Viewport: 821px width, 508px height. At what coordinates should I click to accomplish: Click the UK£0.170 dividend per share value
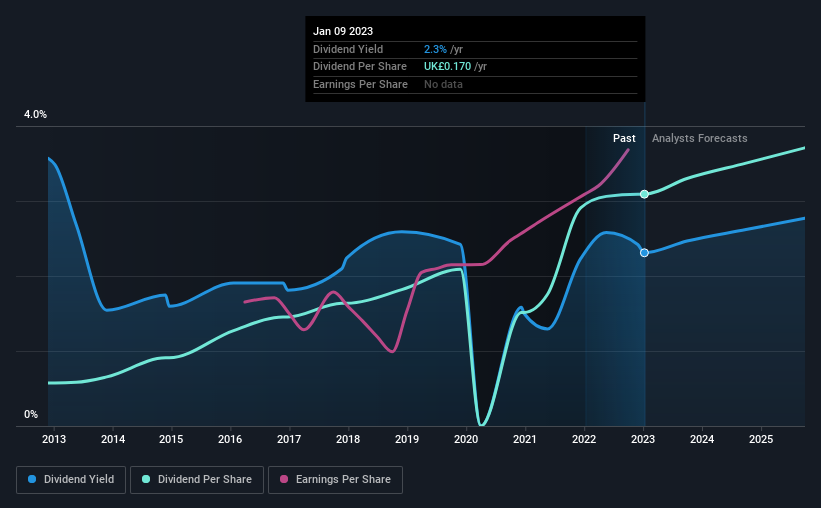coord(447,67)
